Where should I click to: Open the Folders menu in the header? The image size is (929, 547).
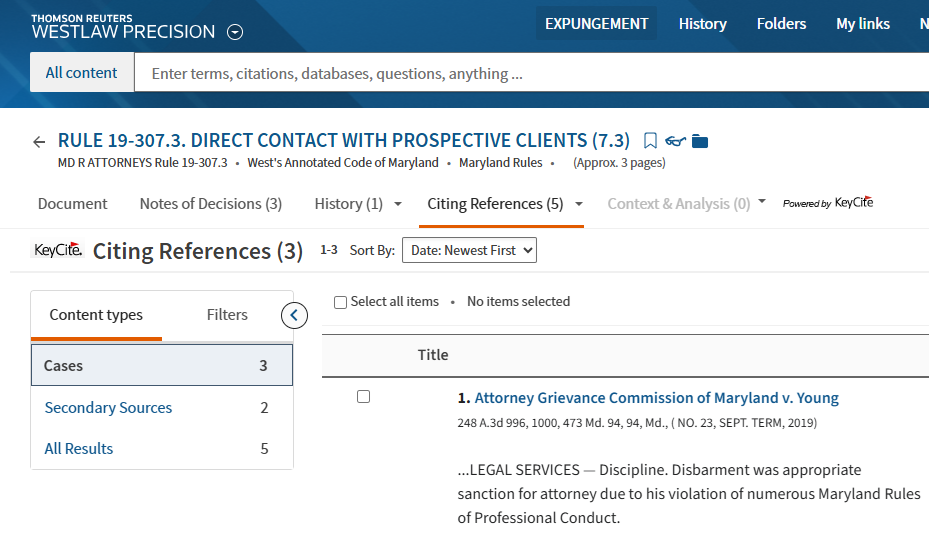(x=781, y=24)
